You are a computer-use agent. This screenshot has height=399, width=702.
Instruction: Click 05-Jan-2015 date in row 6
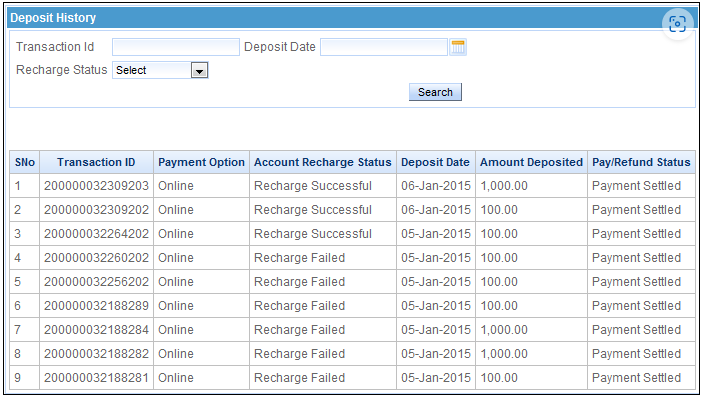tap(436, 306)
